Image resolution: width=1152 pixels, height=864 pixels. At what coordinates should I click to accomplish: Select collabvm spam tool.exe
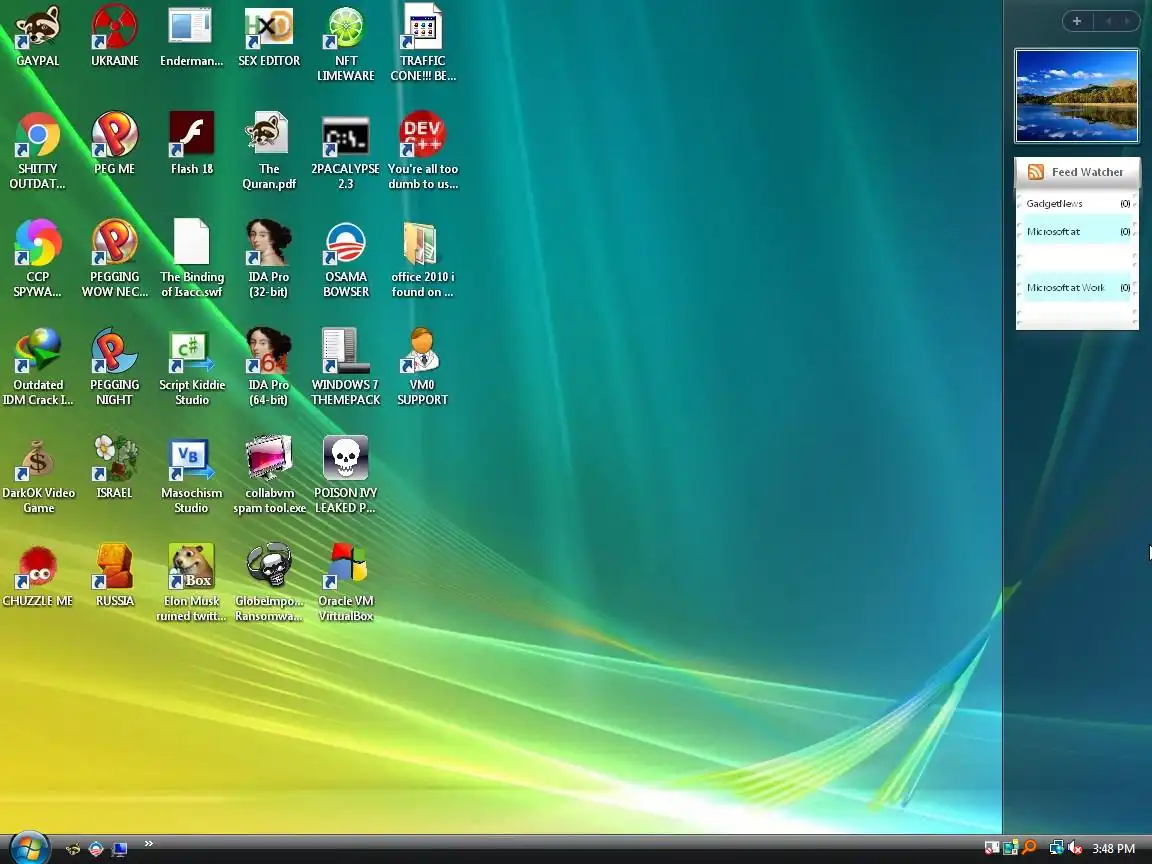coord(269,475)
